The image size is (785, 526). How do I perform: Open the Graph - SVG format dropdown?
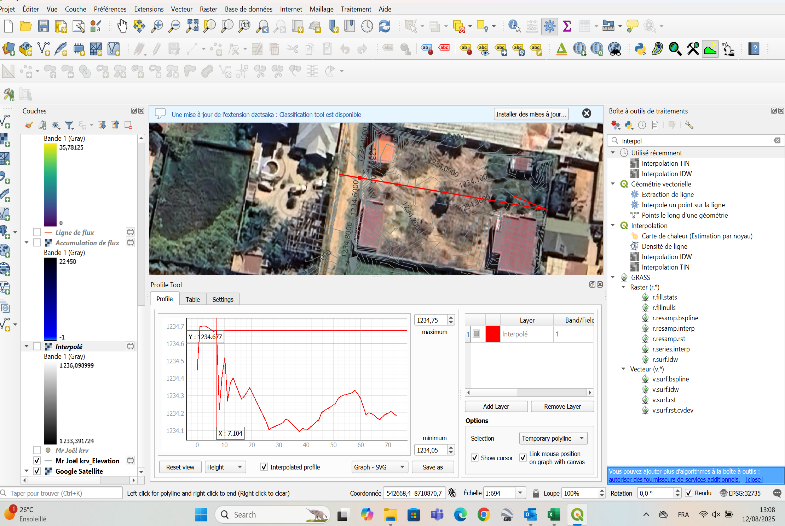pos(379,467)
